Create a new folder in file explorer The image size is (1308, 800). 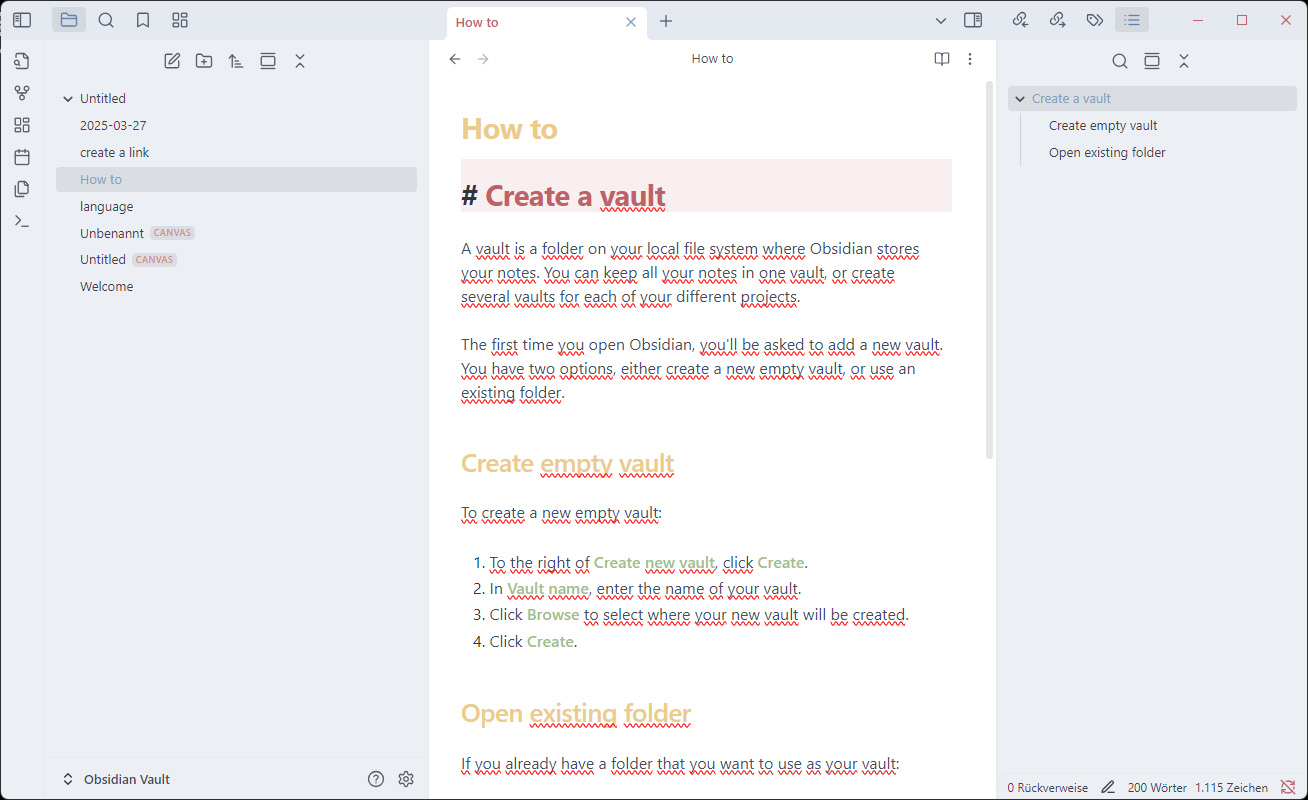pos(204,61)
